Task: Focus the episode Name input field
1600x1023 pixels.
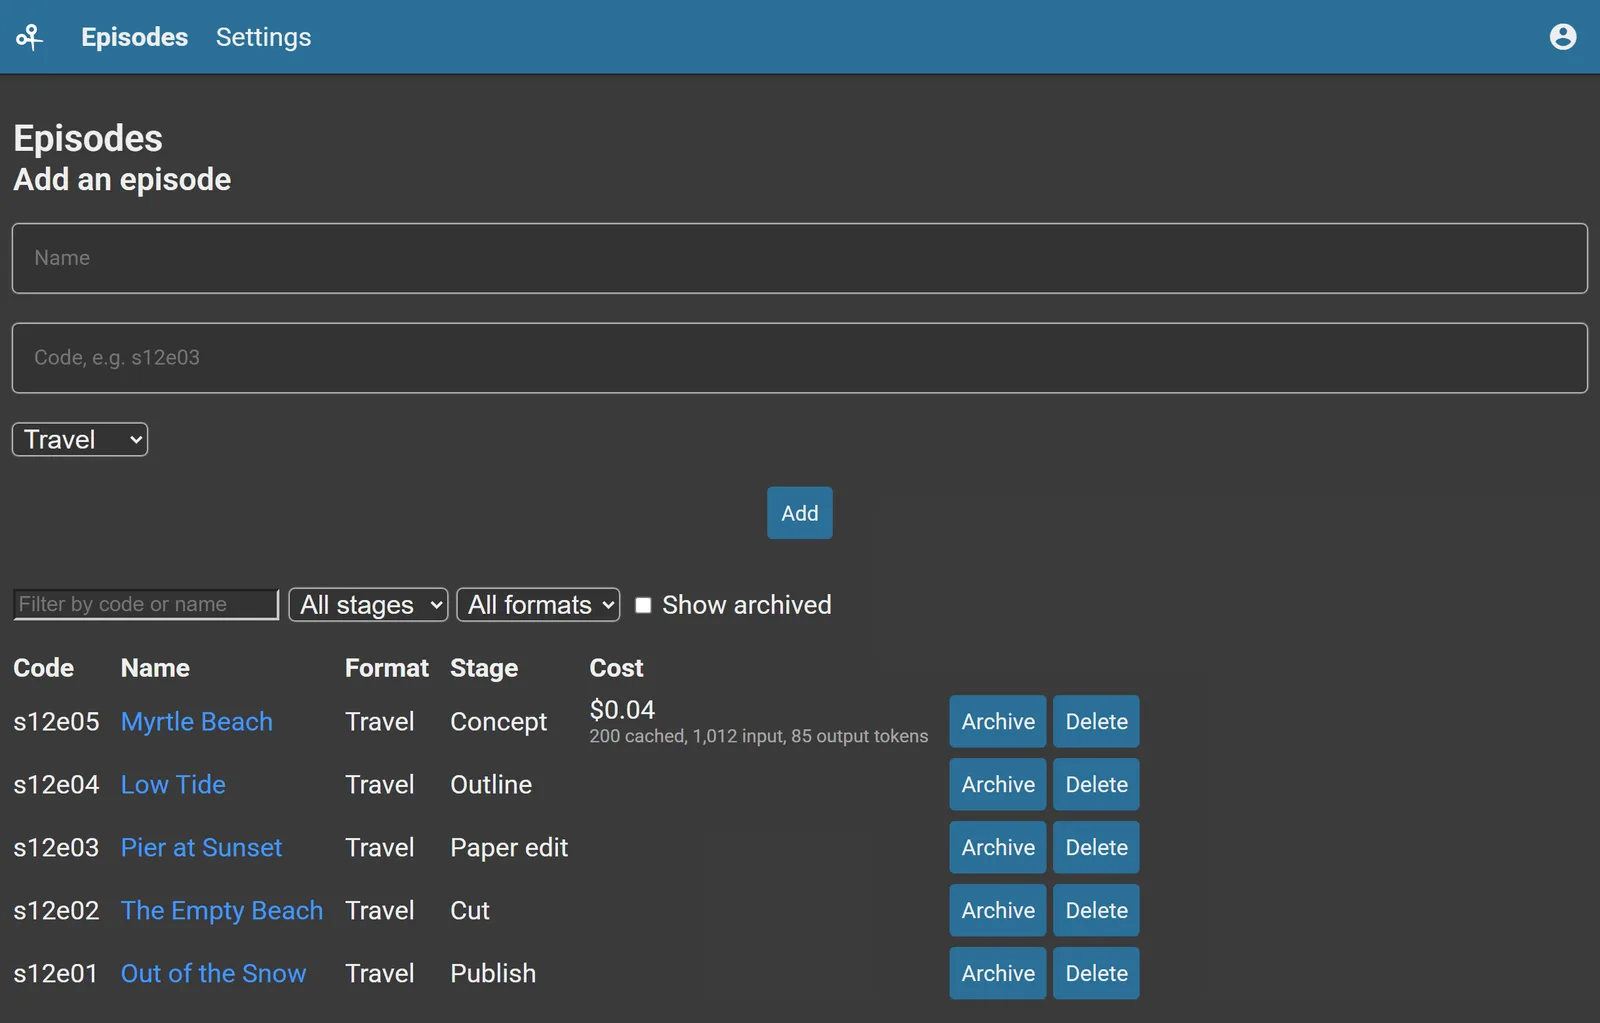Action: click(799, 258)
